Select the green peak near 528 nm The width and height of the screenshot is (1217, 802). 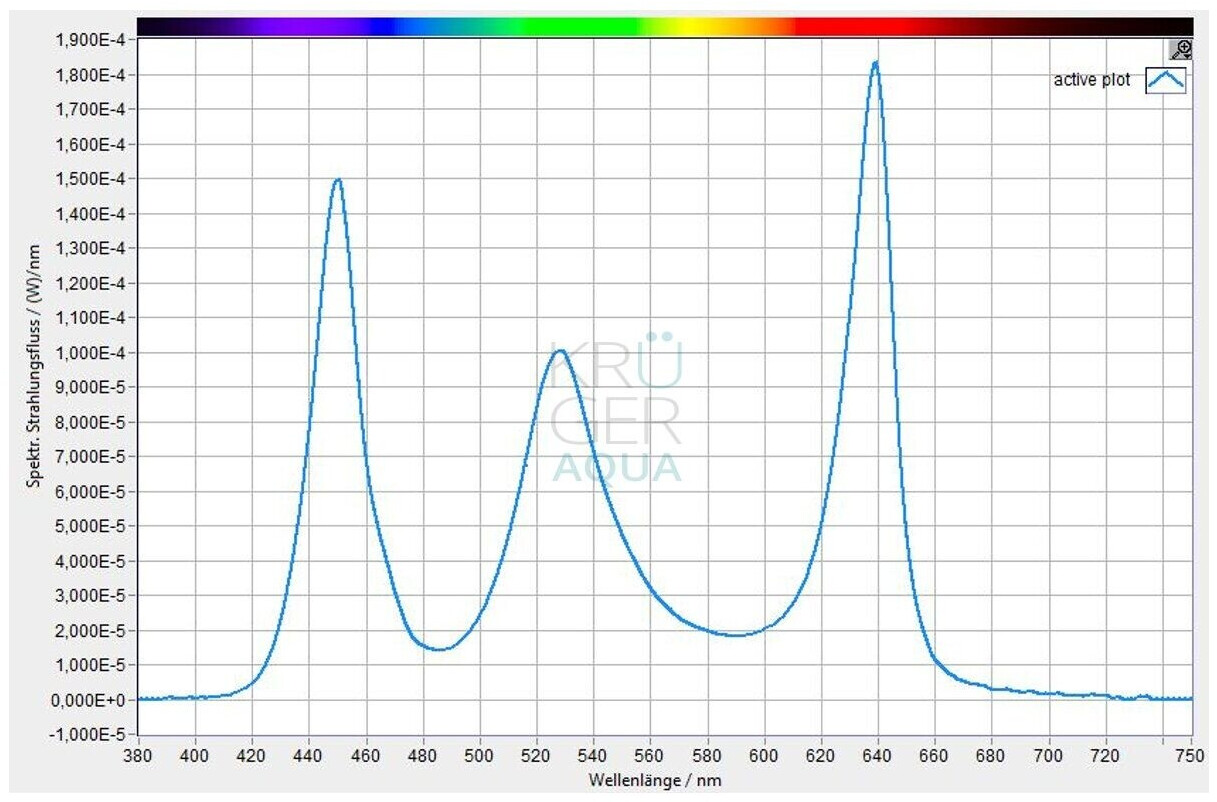560,351
